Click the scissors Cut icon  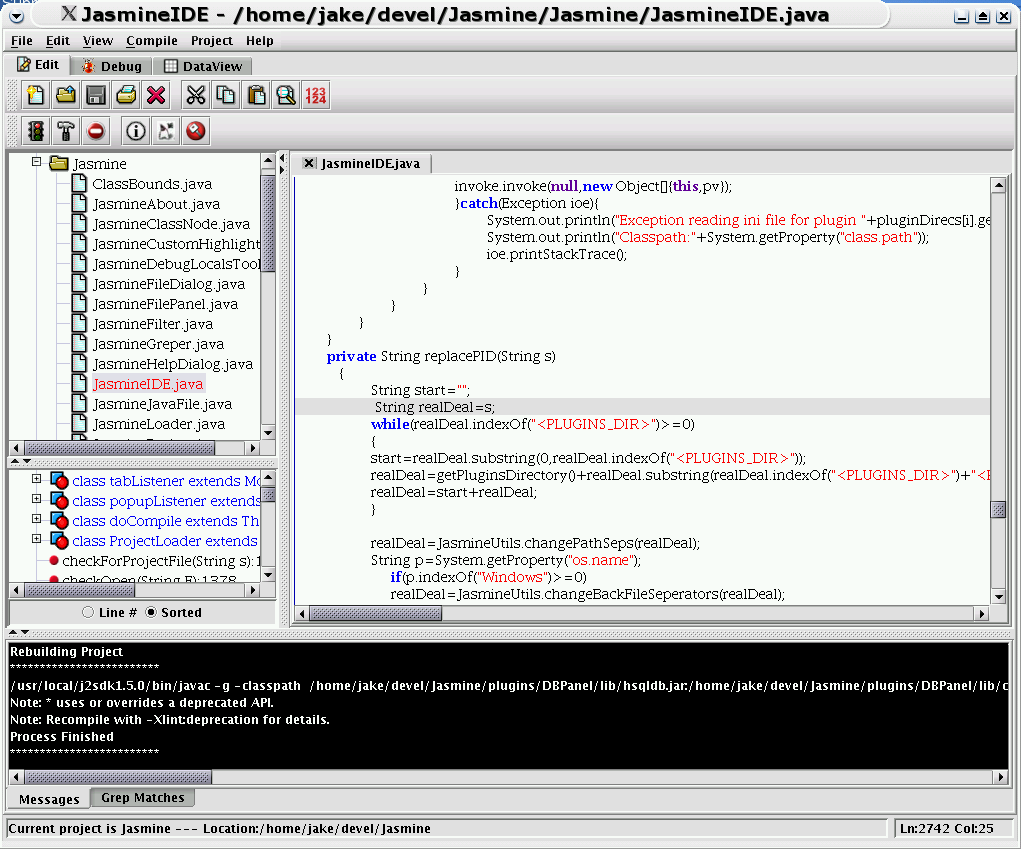[x=196, y=95]
